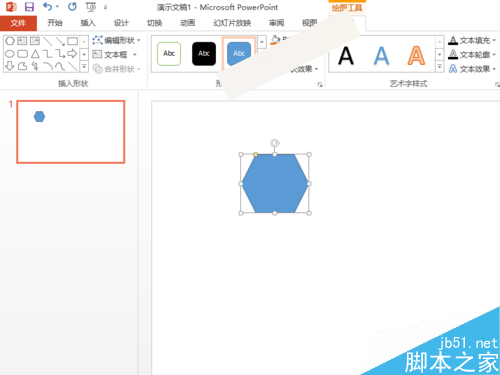500x375 pixels.
Task: Click the 文本框 (Text Box) button
Action: [x=110, y=54]
